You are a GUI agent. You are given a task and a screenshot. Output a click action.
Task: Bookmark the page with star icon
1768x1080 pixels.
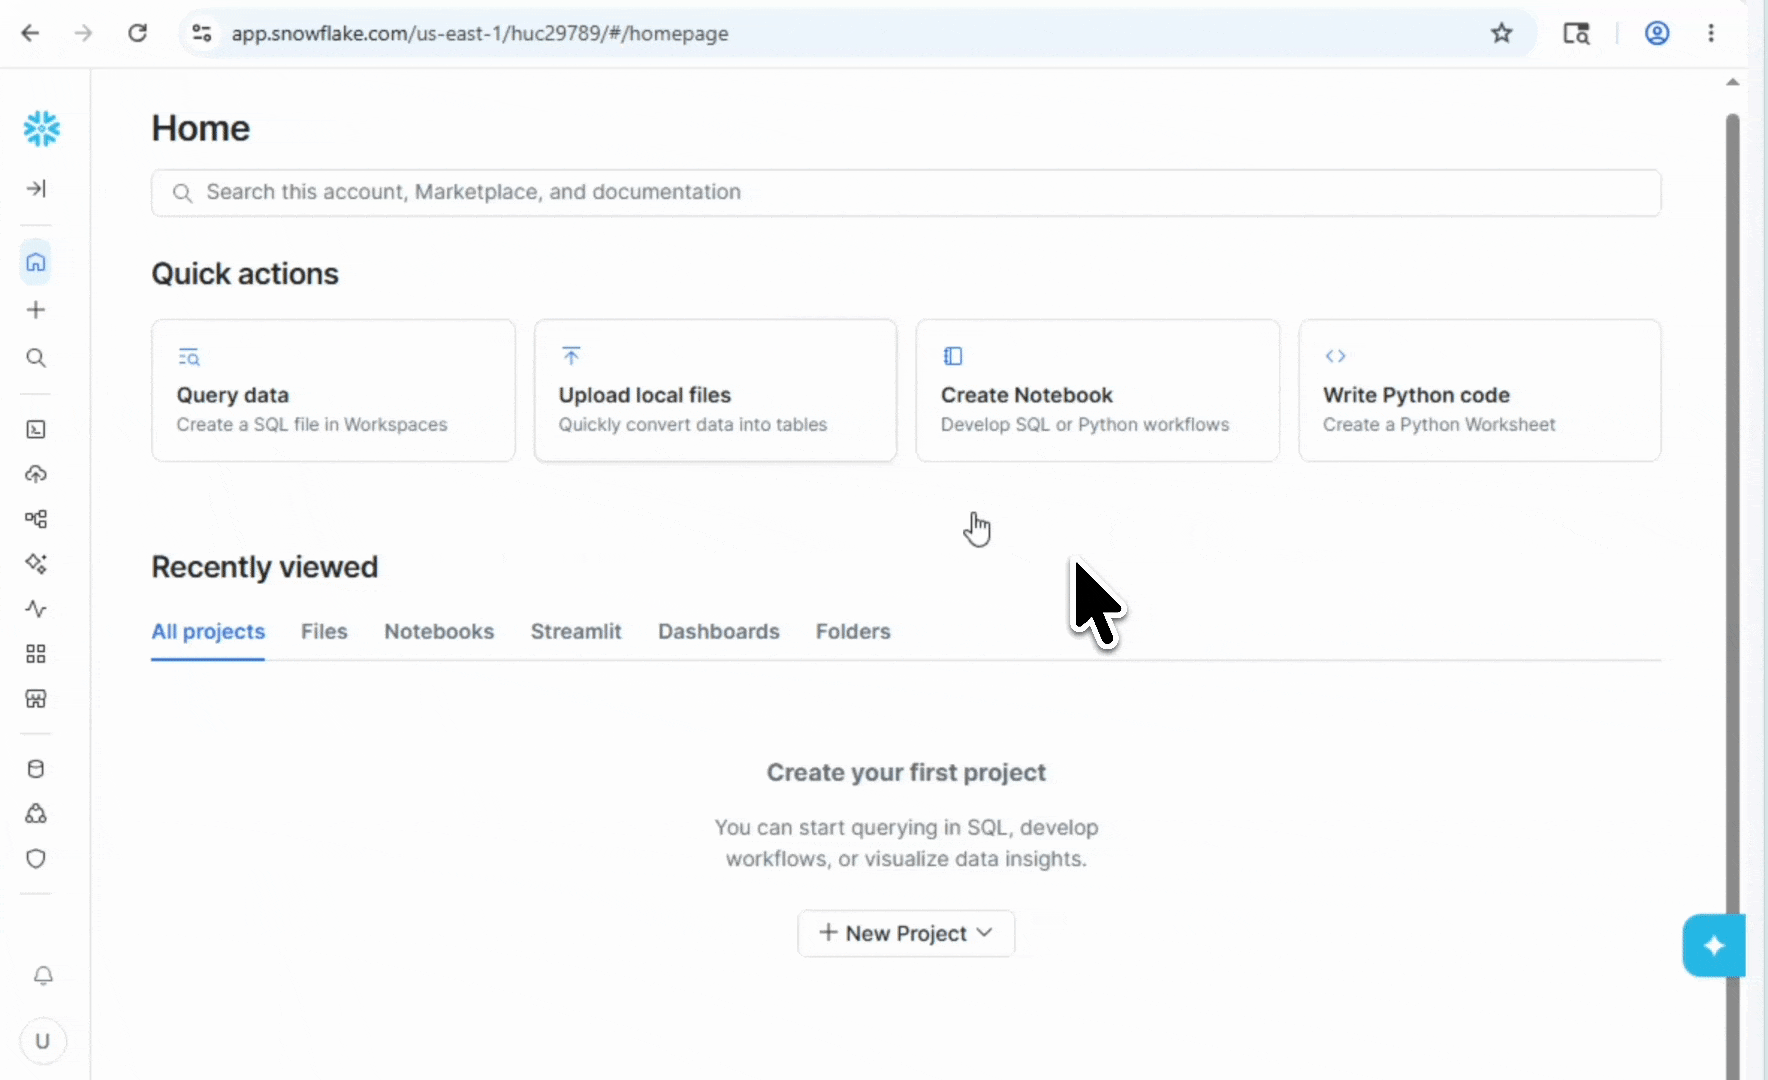(1502, 33)
